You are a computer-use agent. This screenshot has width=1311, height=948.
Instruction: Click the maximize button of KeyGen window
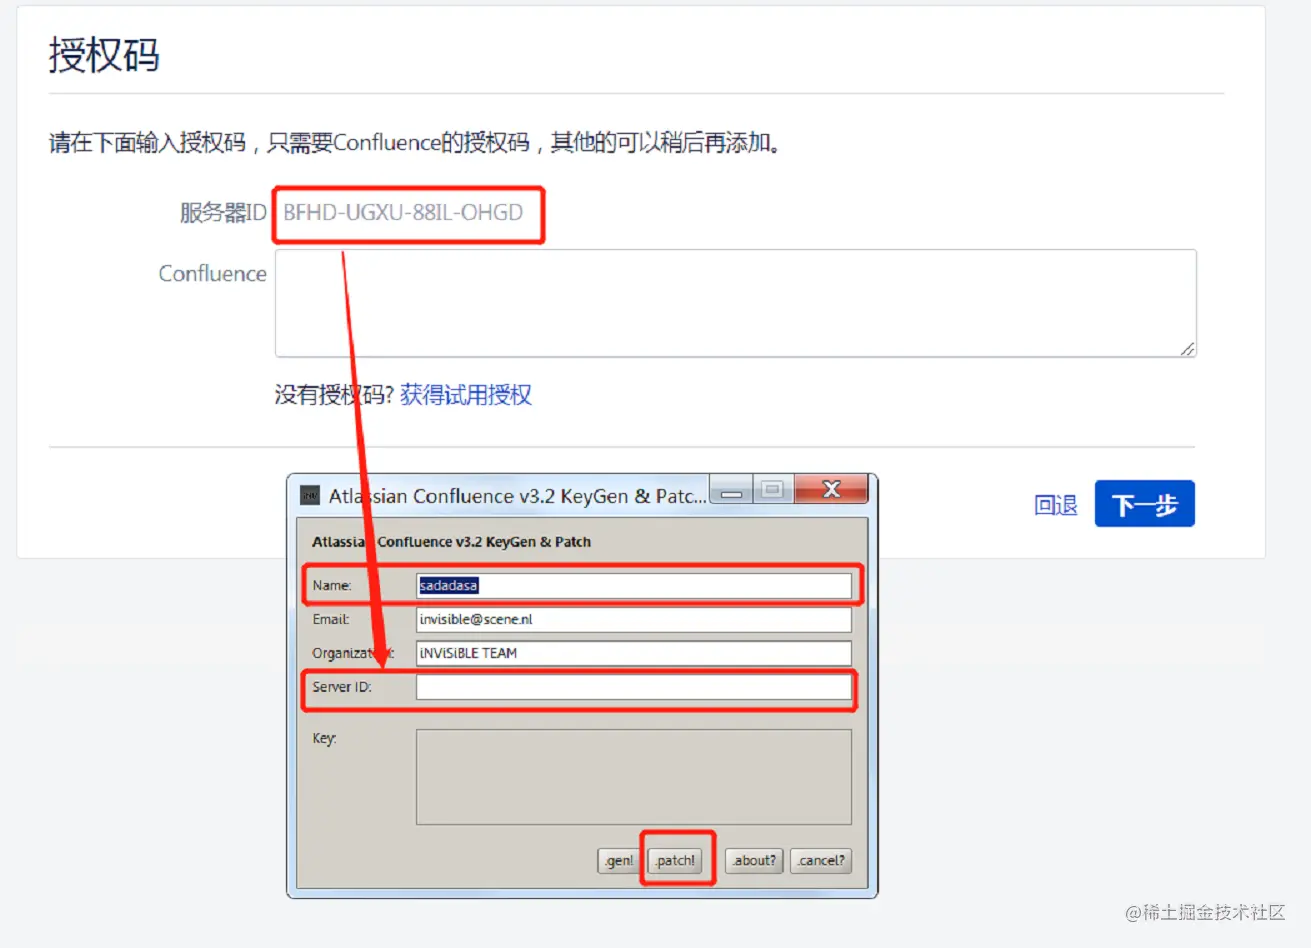[772, 490]
